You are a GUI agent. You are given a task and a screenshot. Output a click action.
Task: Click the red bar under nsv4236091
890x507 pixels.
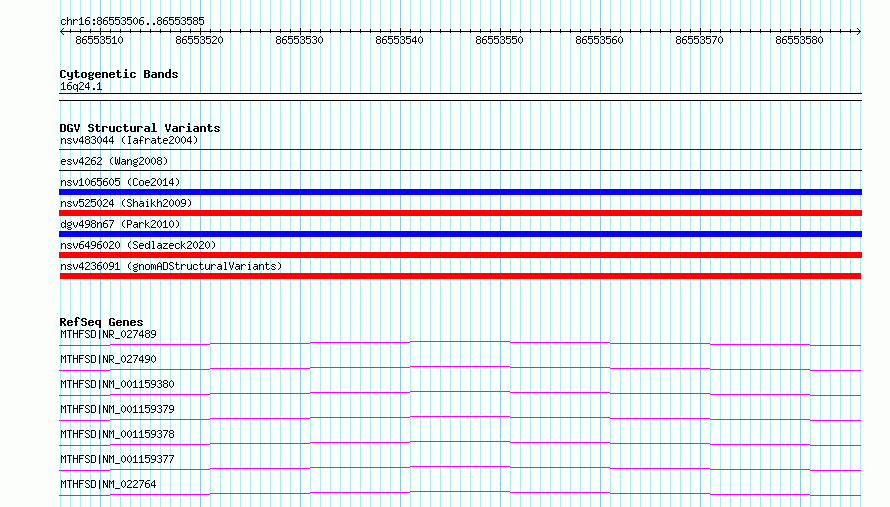460,276
